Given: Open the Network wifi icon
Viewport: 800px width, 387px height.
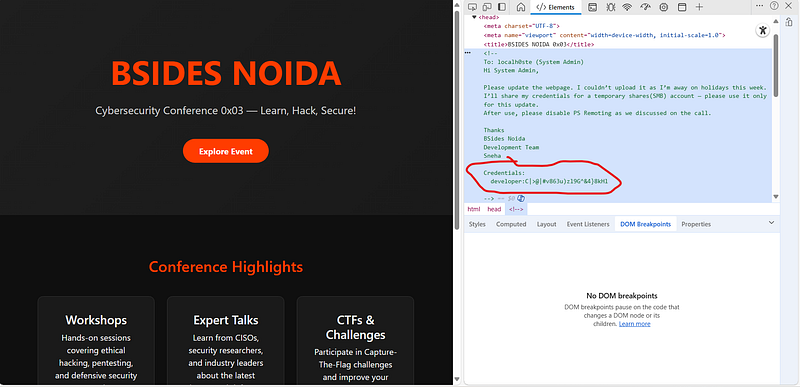Looking at the screenshot, I should (628, 7).
